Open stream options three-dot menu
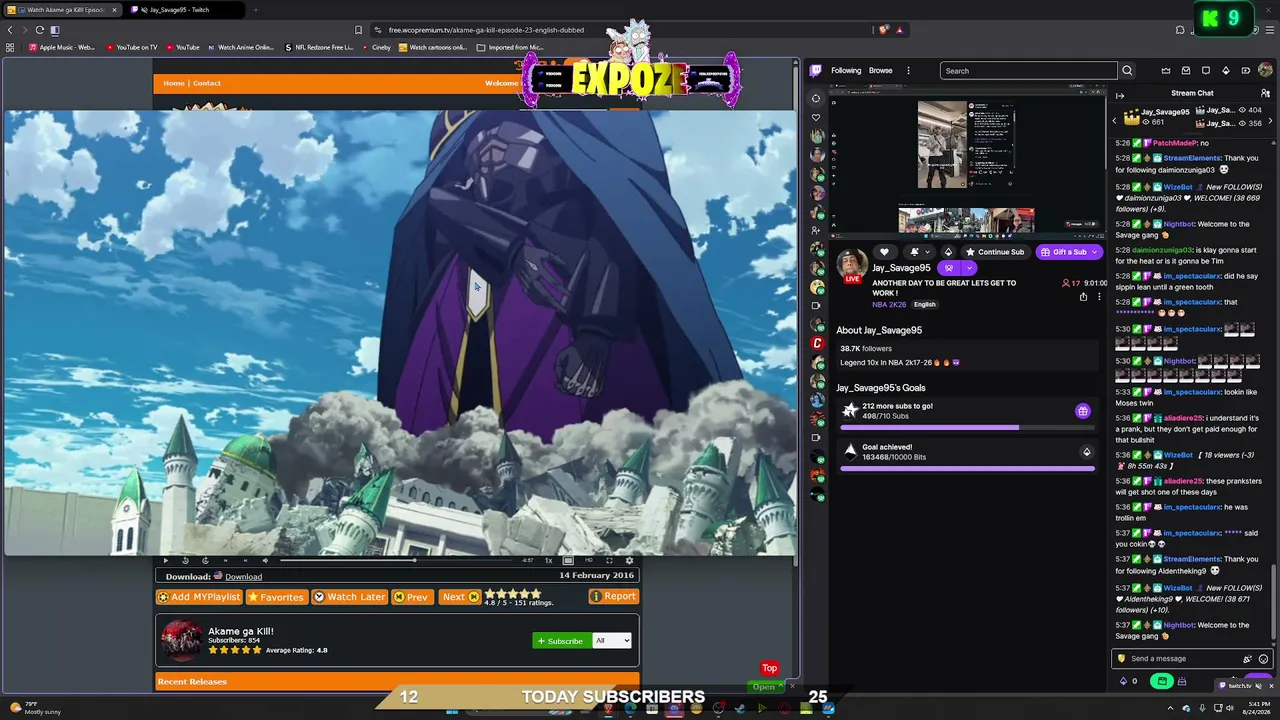1280x720 pixels. coord(1099,297)
